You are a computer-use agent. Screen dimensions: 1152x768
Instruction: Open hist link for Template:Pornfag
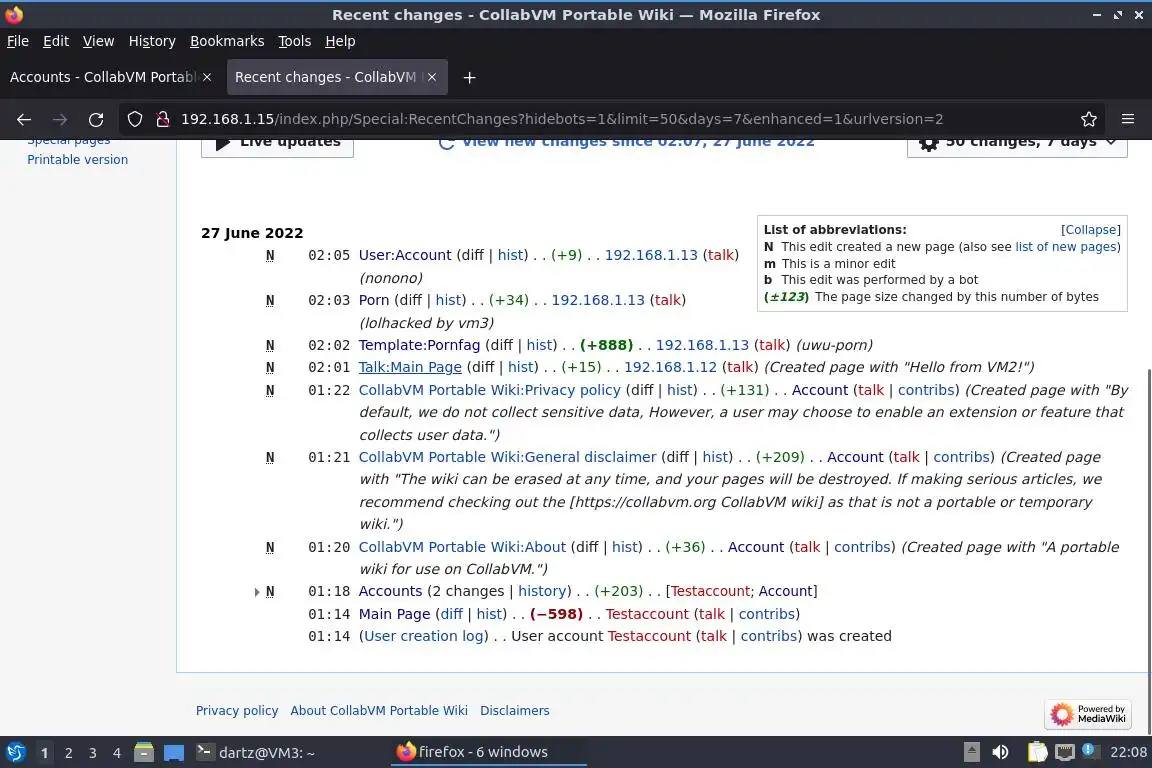click(541, 345)
